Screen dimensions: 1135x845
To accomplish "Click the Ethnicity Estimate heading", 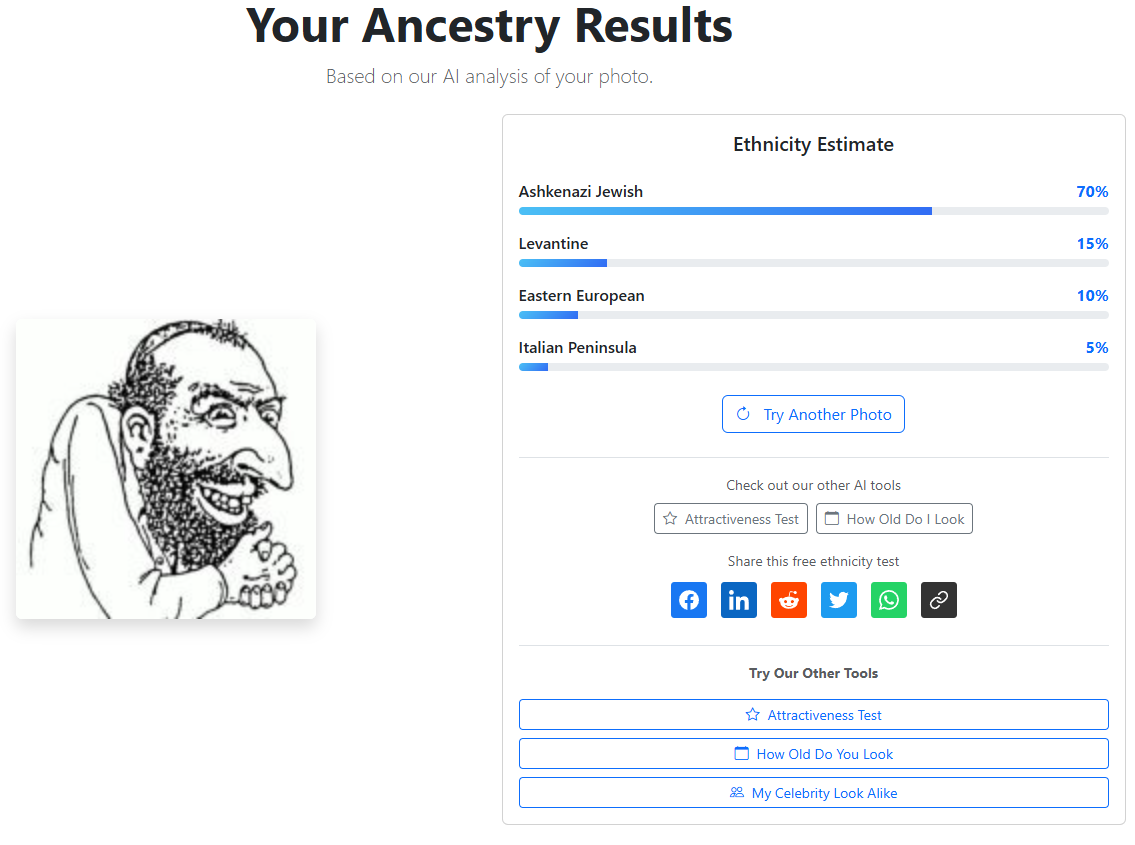I will click(x=813, y=145).
